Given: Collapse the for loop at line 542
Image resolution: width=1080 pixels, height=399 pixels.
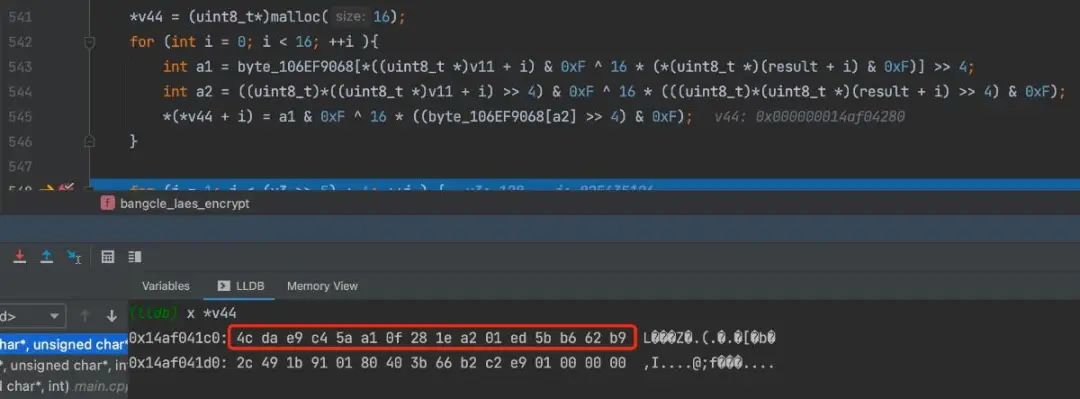Looking at the screenshot, I should 89,42.
